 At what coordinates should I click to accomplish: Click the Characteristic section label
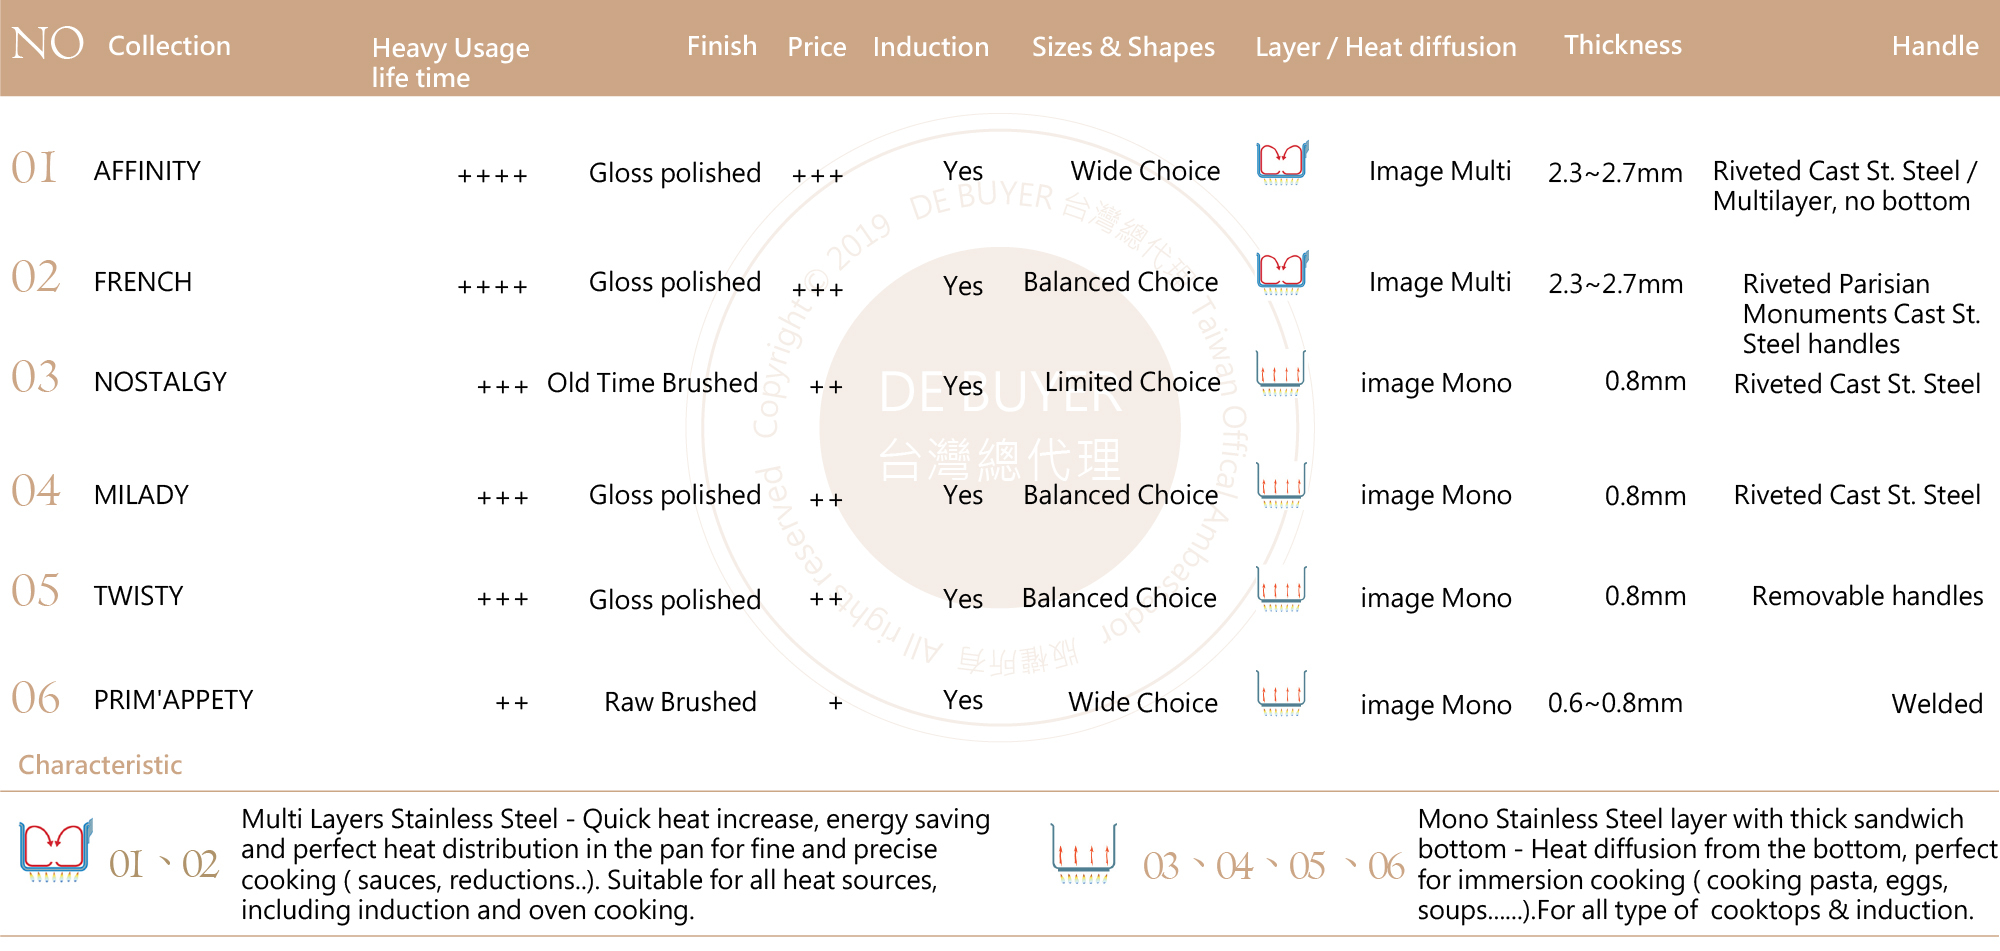point(100,765)
